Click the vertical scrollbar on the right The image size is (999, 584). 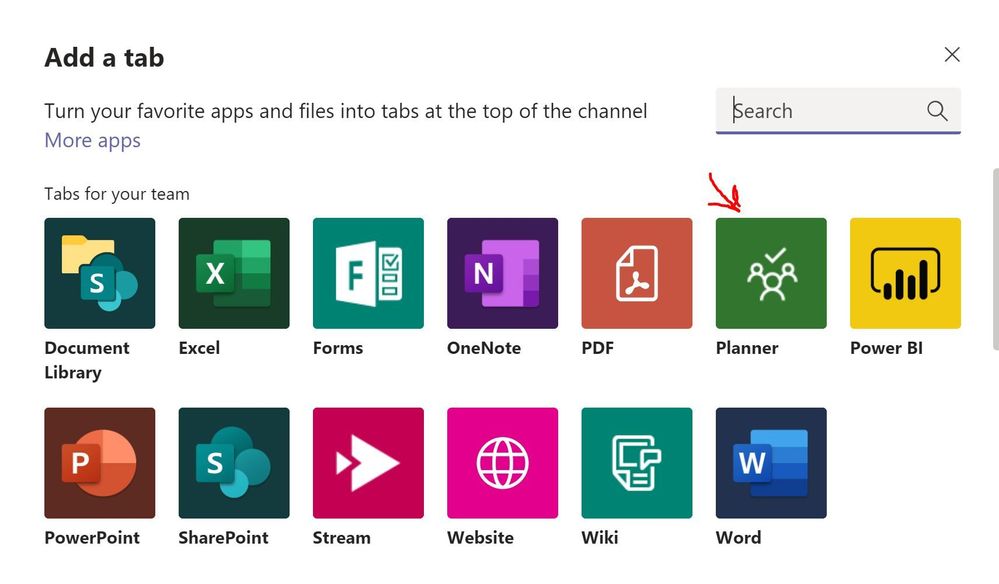(x=995, y=259)
